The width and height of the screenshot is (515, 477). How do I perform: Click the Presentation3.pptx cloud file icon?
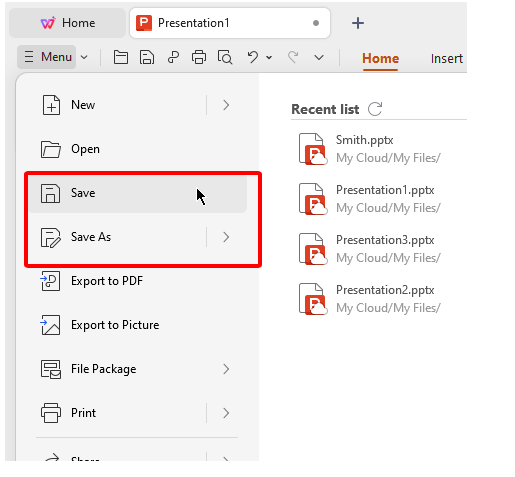(313, 249)
